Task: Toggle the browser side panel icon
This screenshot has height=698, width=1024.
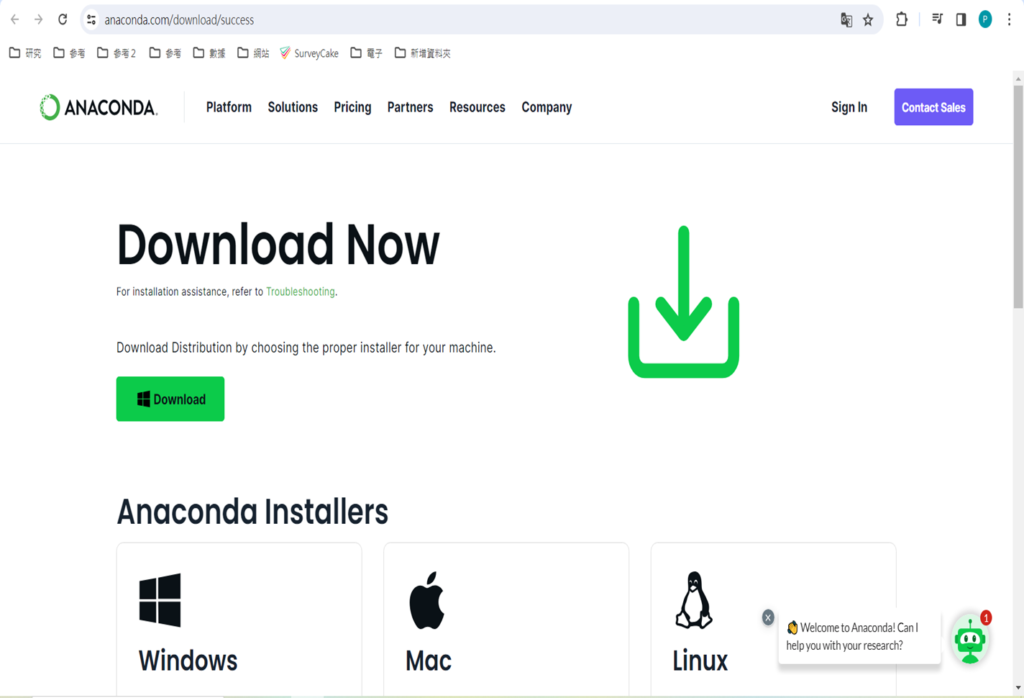Action: coord(961,19)
